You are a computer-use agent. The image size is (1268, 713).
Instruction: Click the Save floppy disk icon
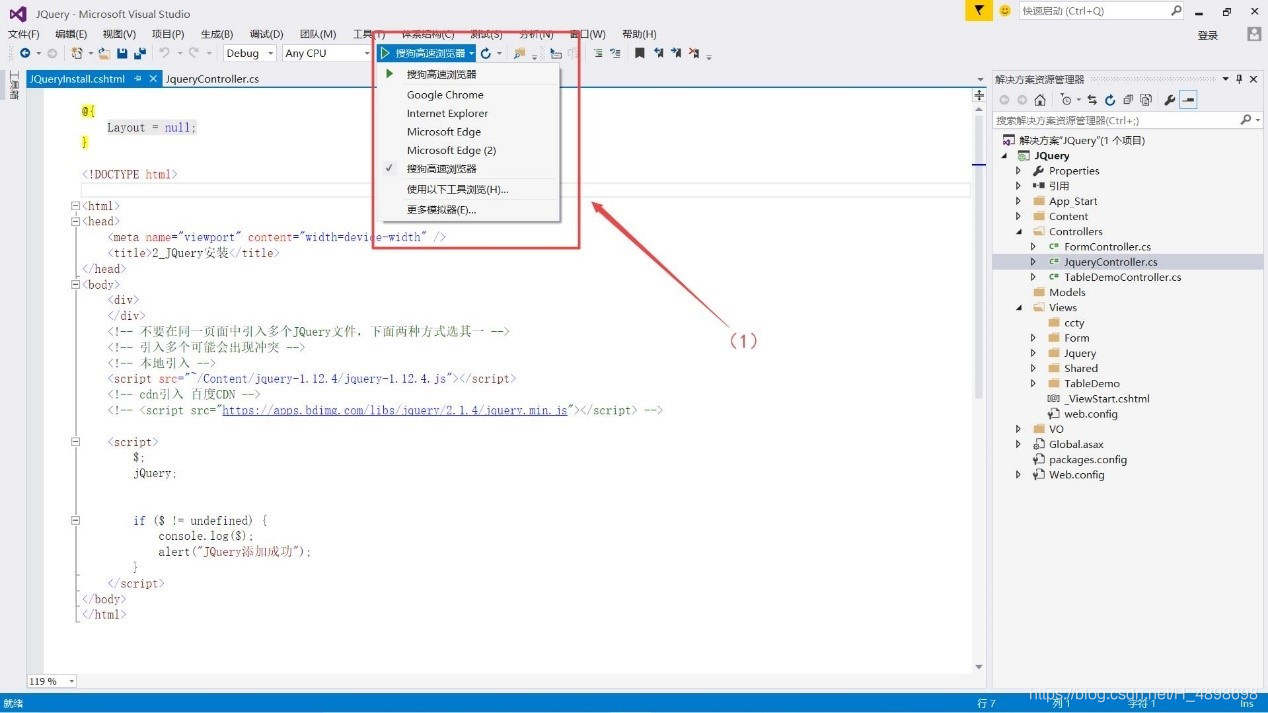[122, 53]
